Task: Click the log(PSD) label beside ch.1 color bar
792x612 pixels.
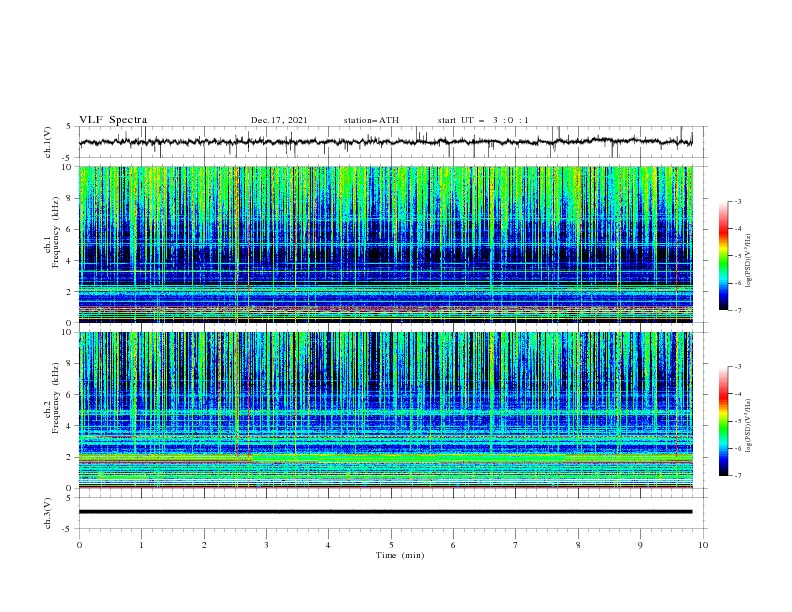Action: coord(748,261)
